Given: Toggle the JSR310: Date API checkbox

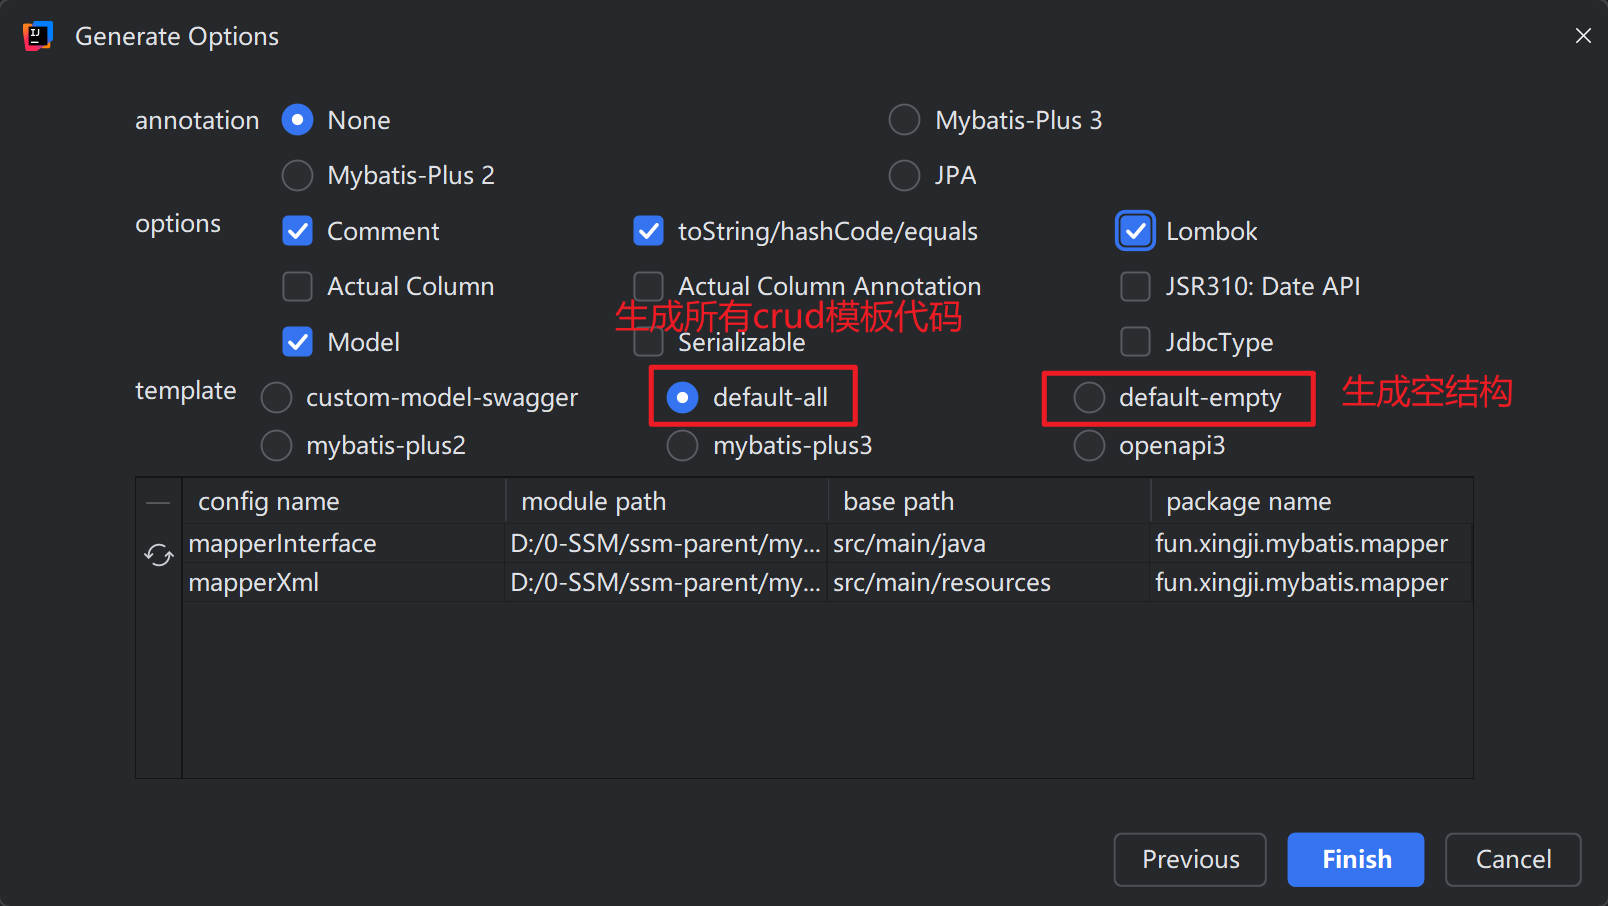Looking at the screenshot, I should 1135,287.
